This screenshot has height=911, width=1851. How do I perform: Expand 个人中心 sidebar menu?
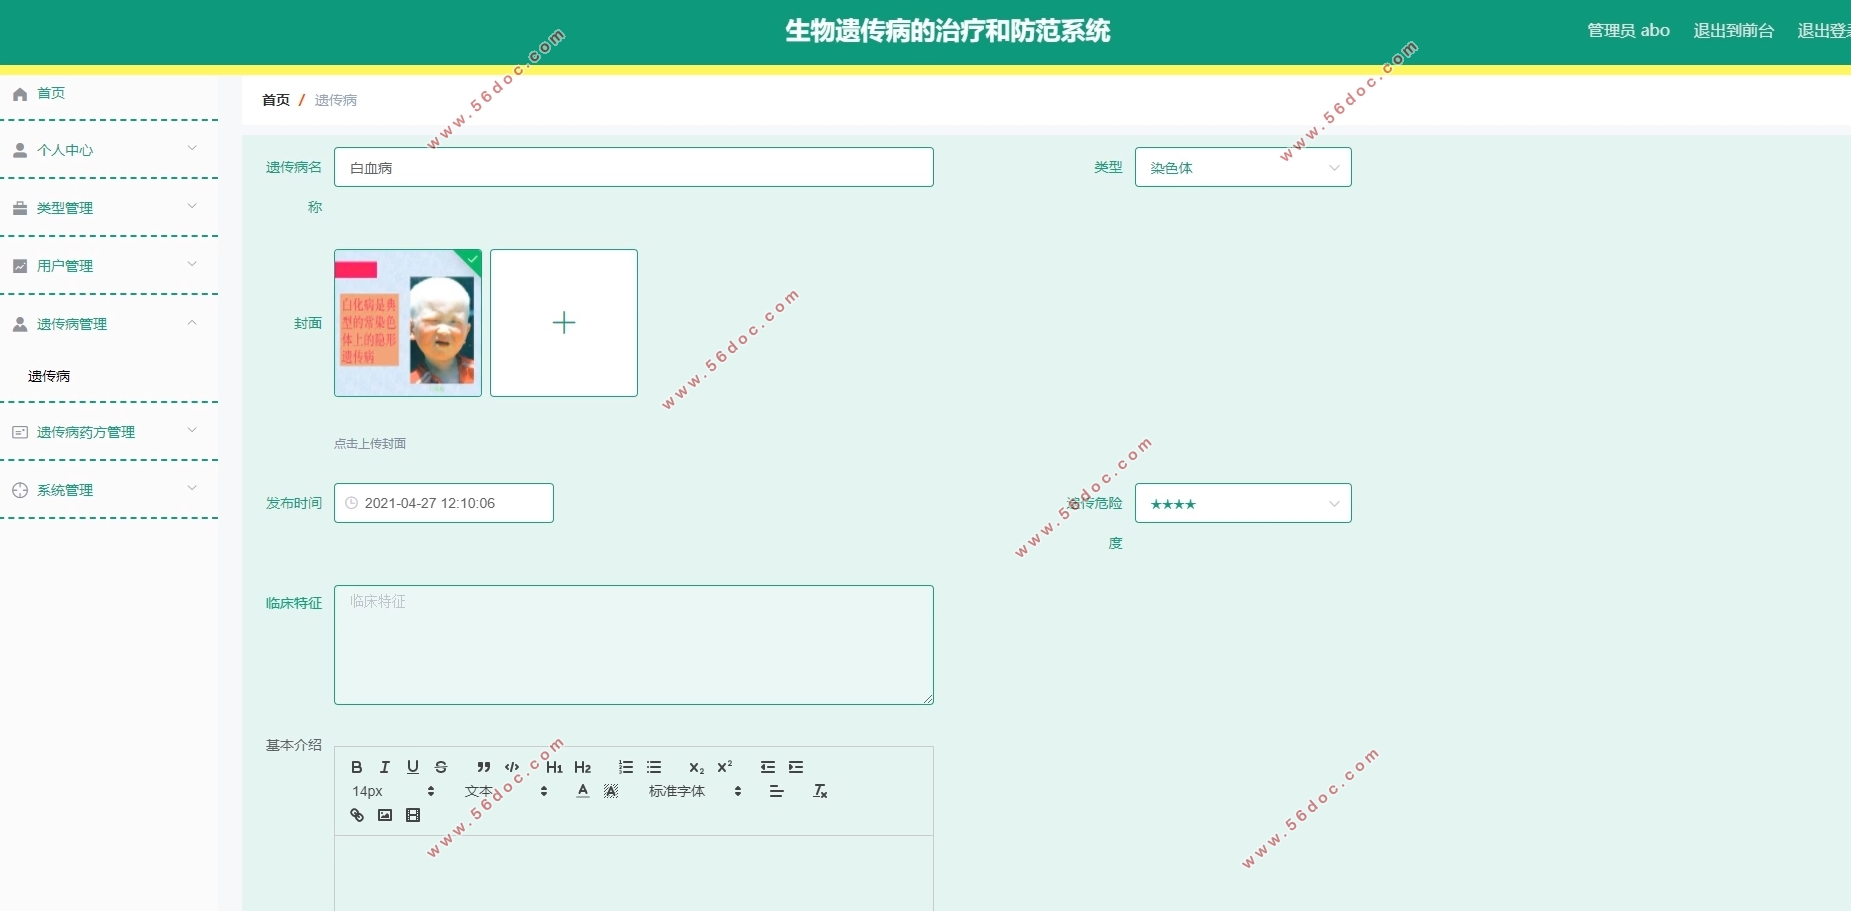(109, 150)
